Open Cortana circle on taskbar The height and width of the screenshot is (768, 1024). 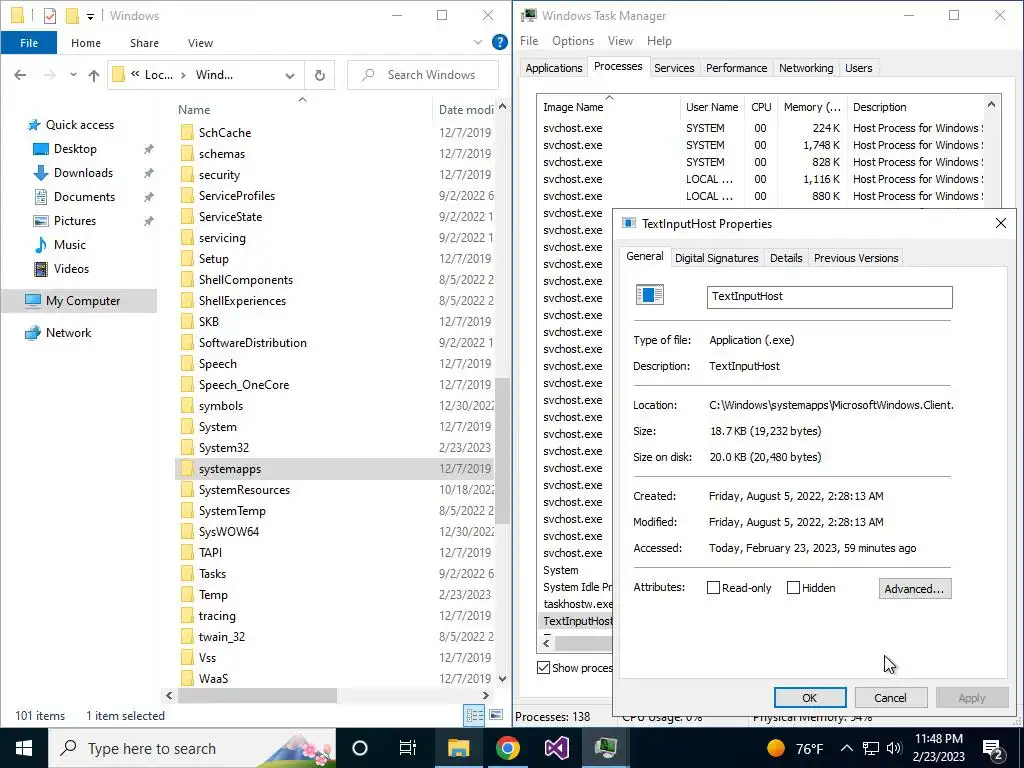360,748
